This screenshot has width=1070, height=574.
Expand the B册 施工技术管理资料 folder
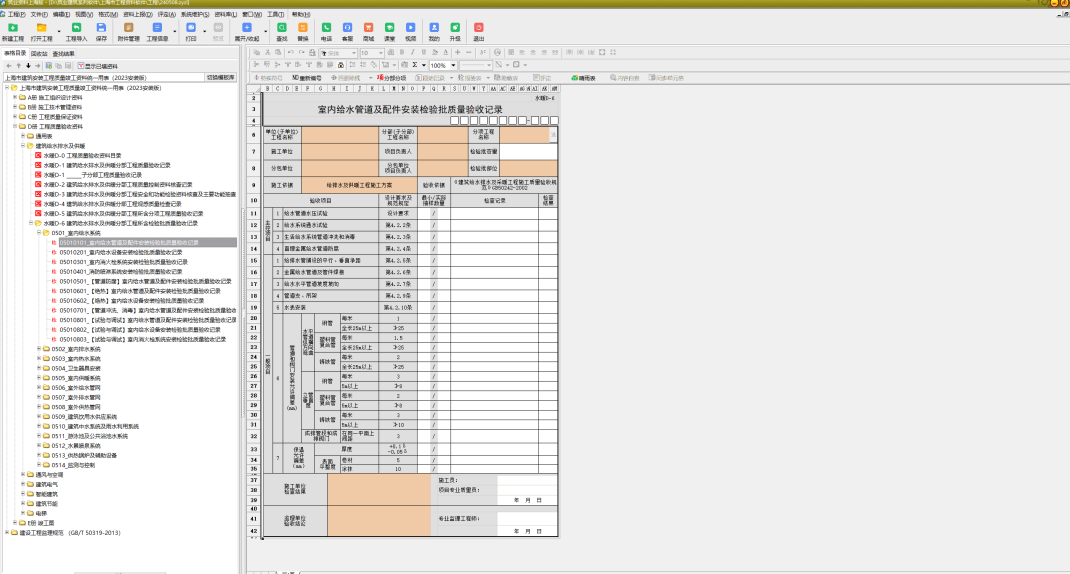click(15, 107)
